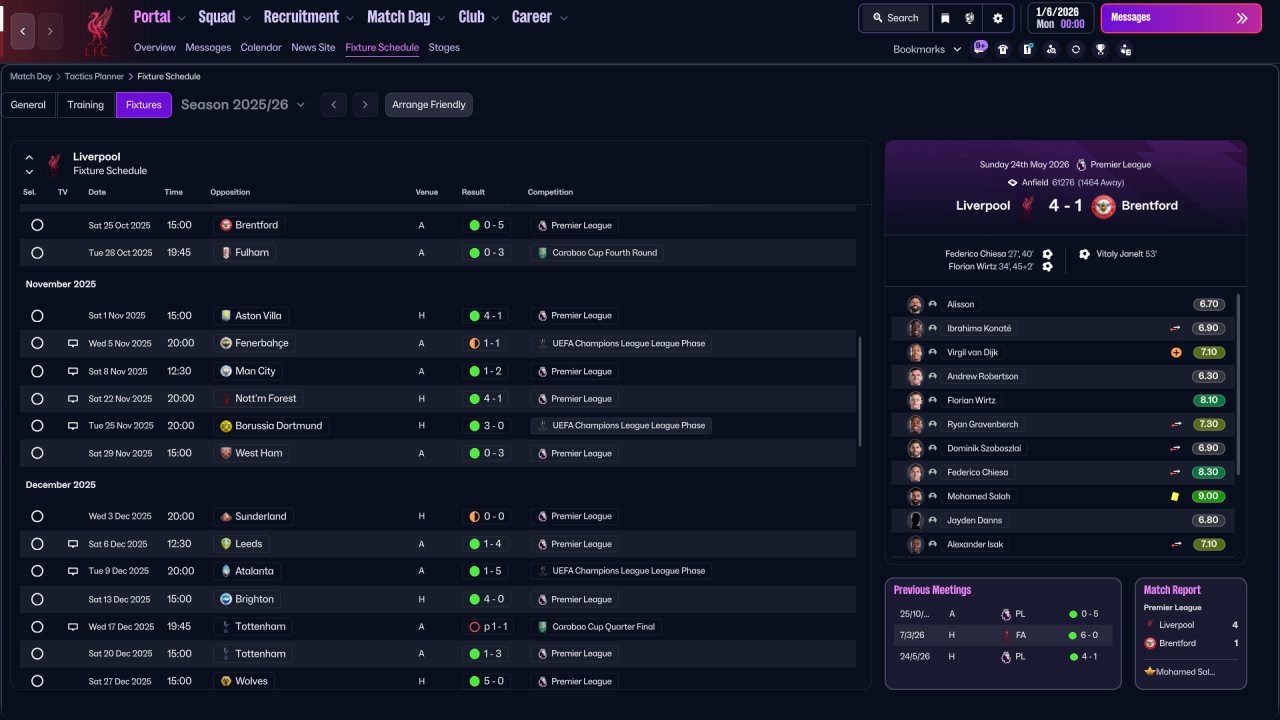The height and width of the screenshot is (720, 1280).
Task: Click the last icon in the bookmarks bar
Action: pyautogui.click(x=1125, y=49)
